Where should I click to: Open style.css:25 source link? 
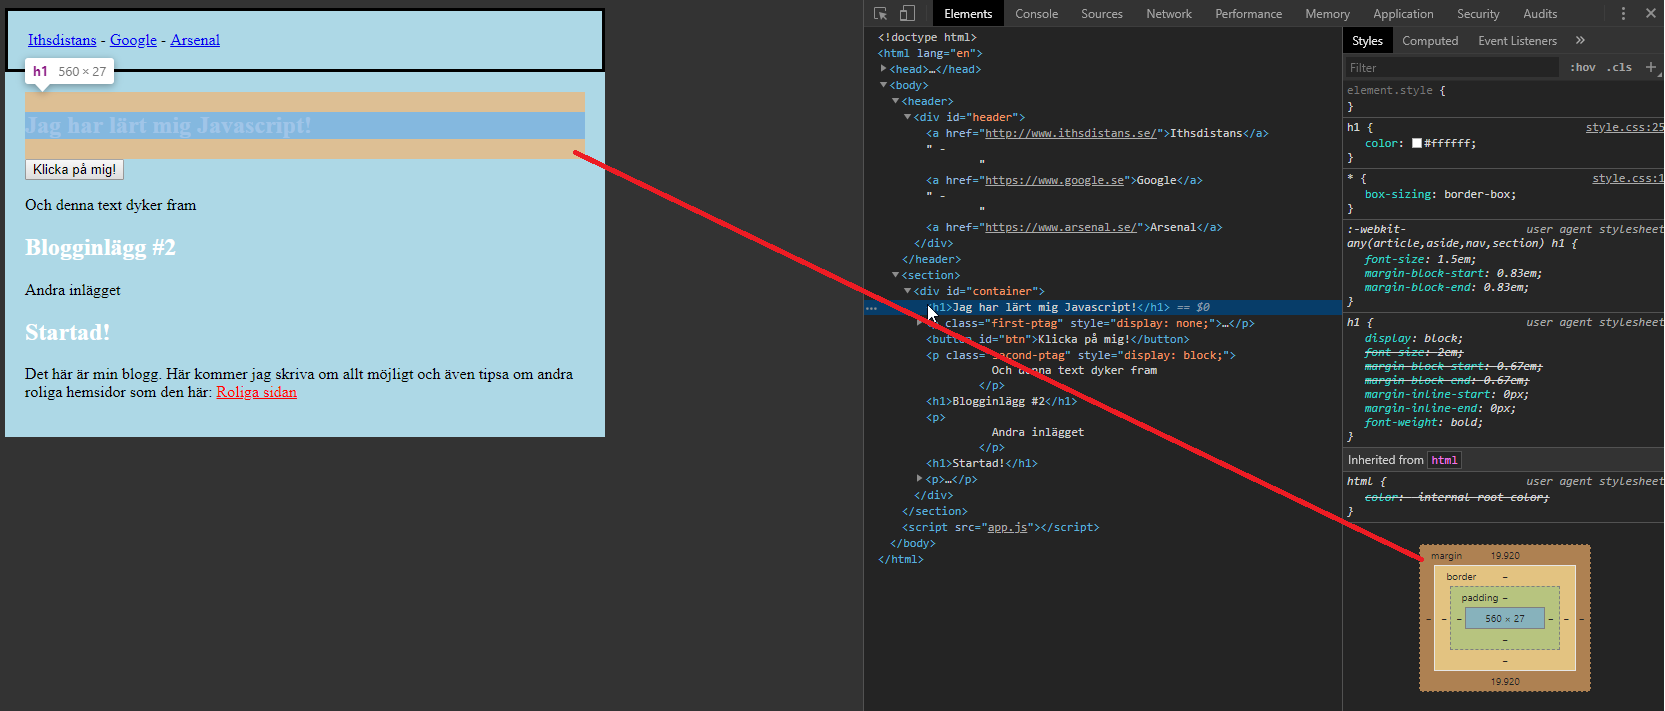[x=1625, y=127]
